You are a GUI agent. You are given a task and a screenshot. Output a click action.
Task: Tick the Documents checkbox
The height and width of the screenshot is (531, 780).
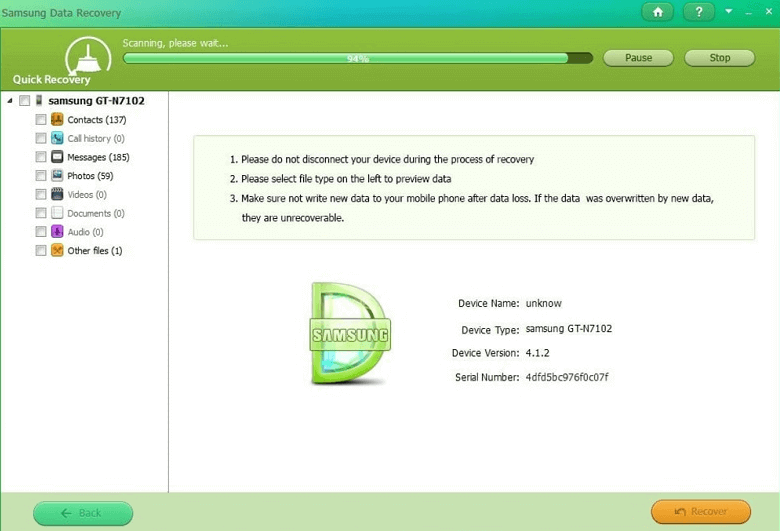(x=41, y=213)
